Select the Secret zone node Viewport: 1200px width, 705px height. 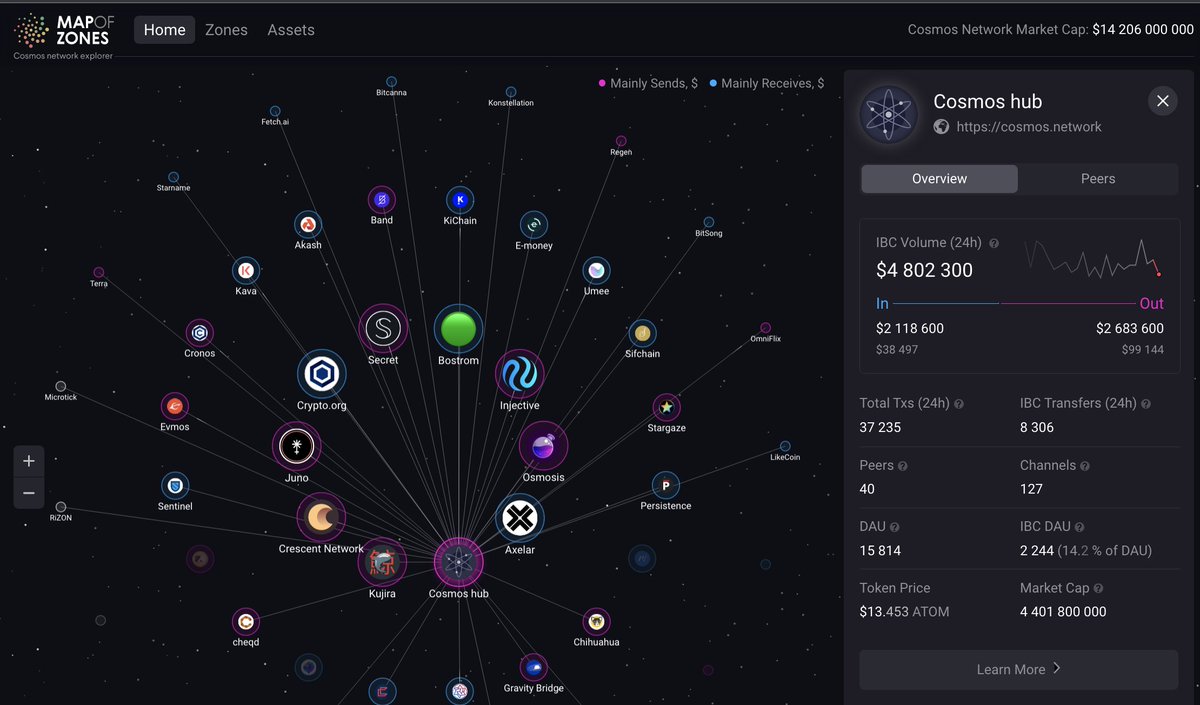pyautogui.click(x=383, y=328)
